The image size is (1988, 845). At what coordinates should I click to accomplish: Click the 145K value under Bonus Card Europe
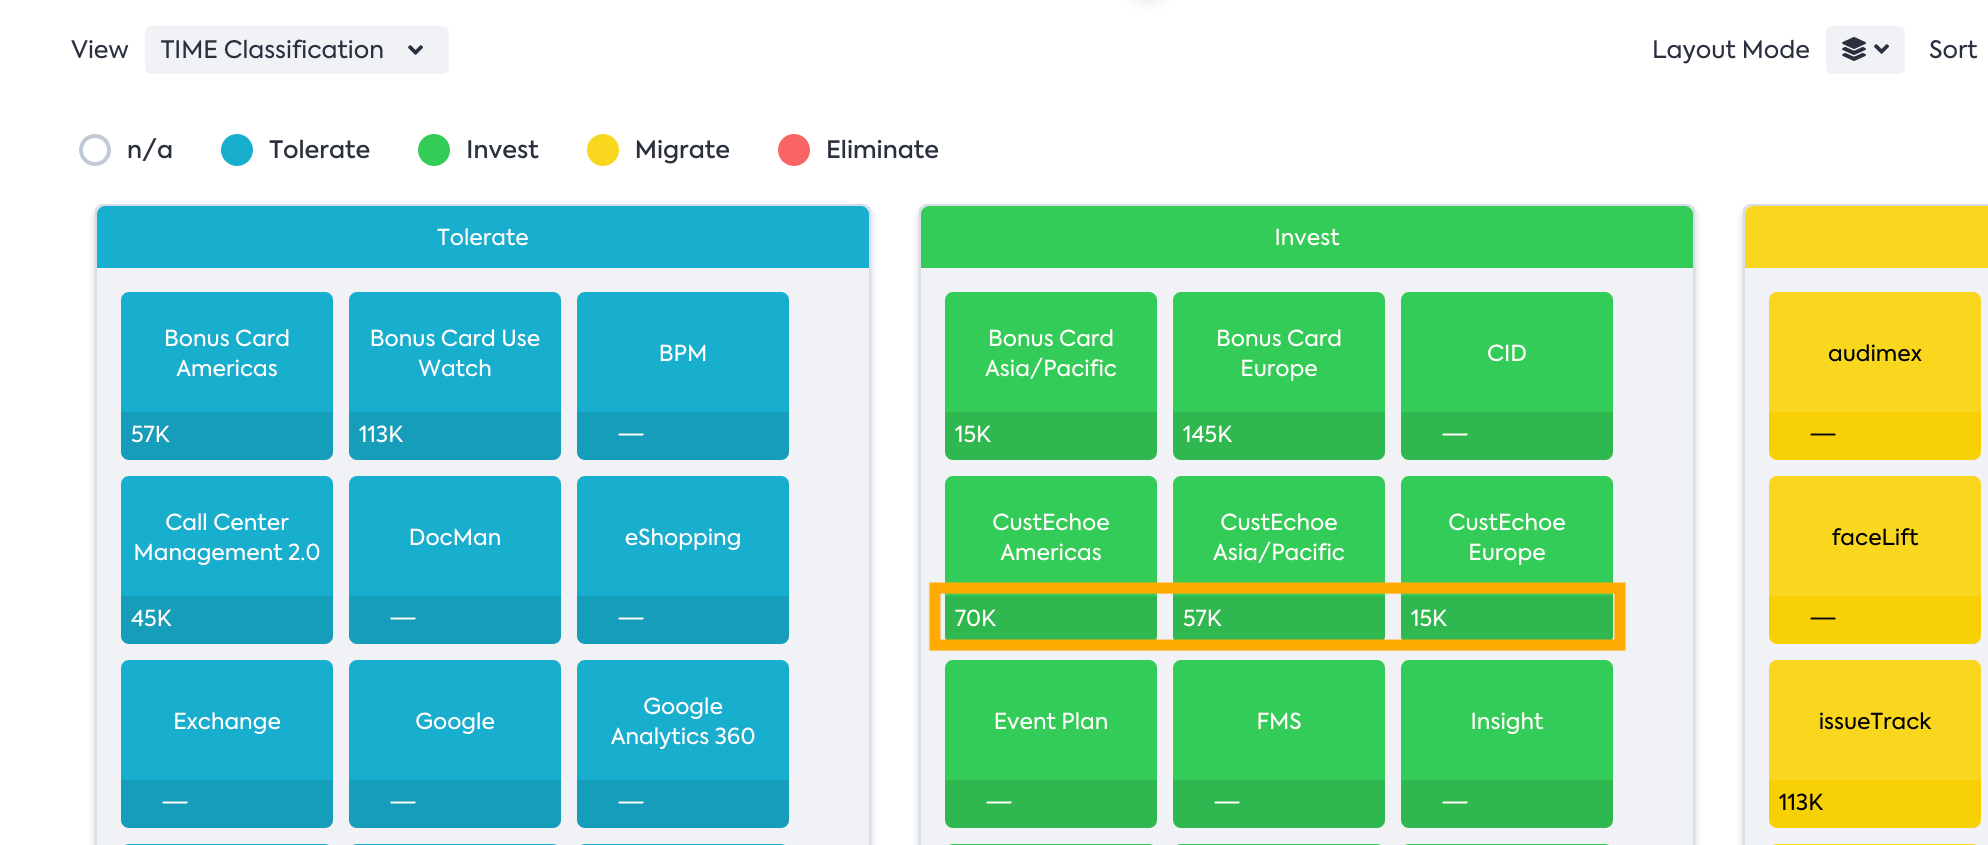[x=1207, y=434]
